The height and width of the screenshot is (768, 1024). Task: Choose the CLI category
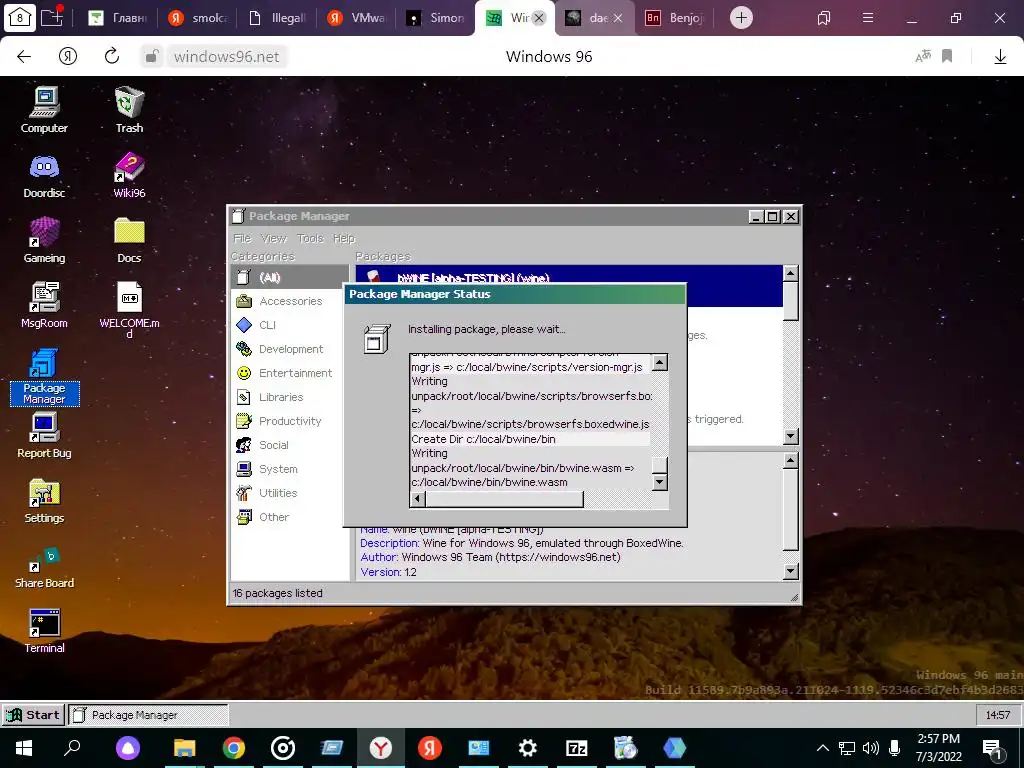click(x=290, y=325)
